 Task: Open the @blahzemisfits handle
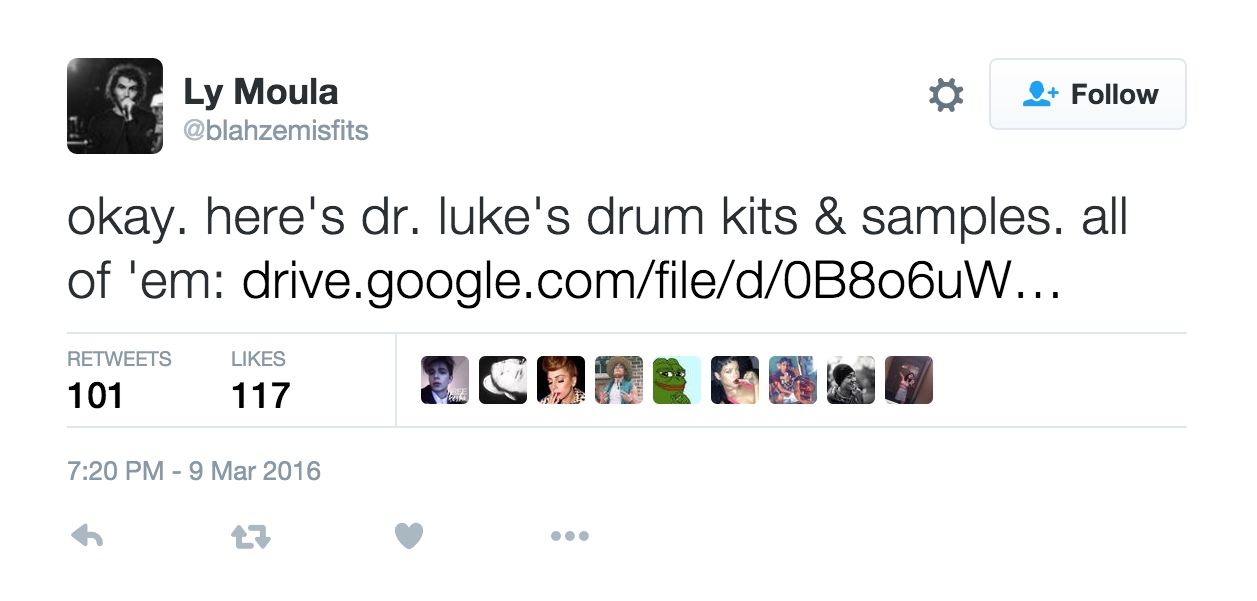pyautogui.click(x=276, y=130)
